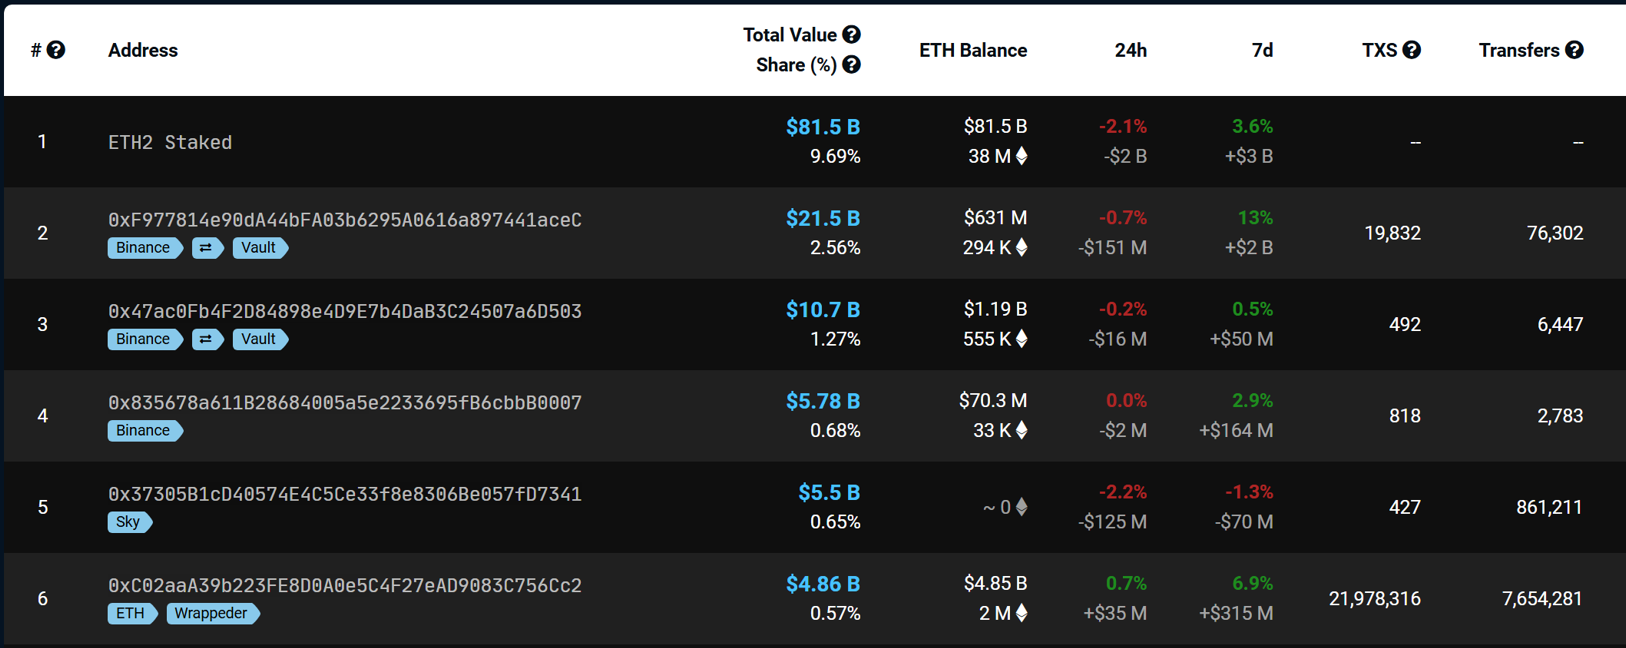
Task: Click the Address column header
Action: [x=143, y=50]
